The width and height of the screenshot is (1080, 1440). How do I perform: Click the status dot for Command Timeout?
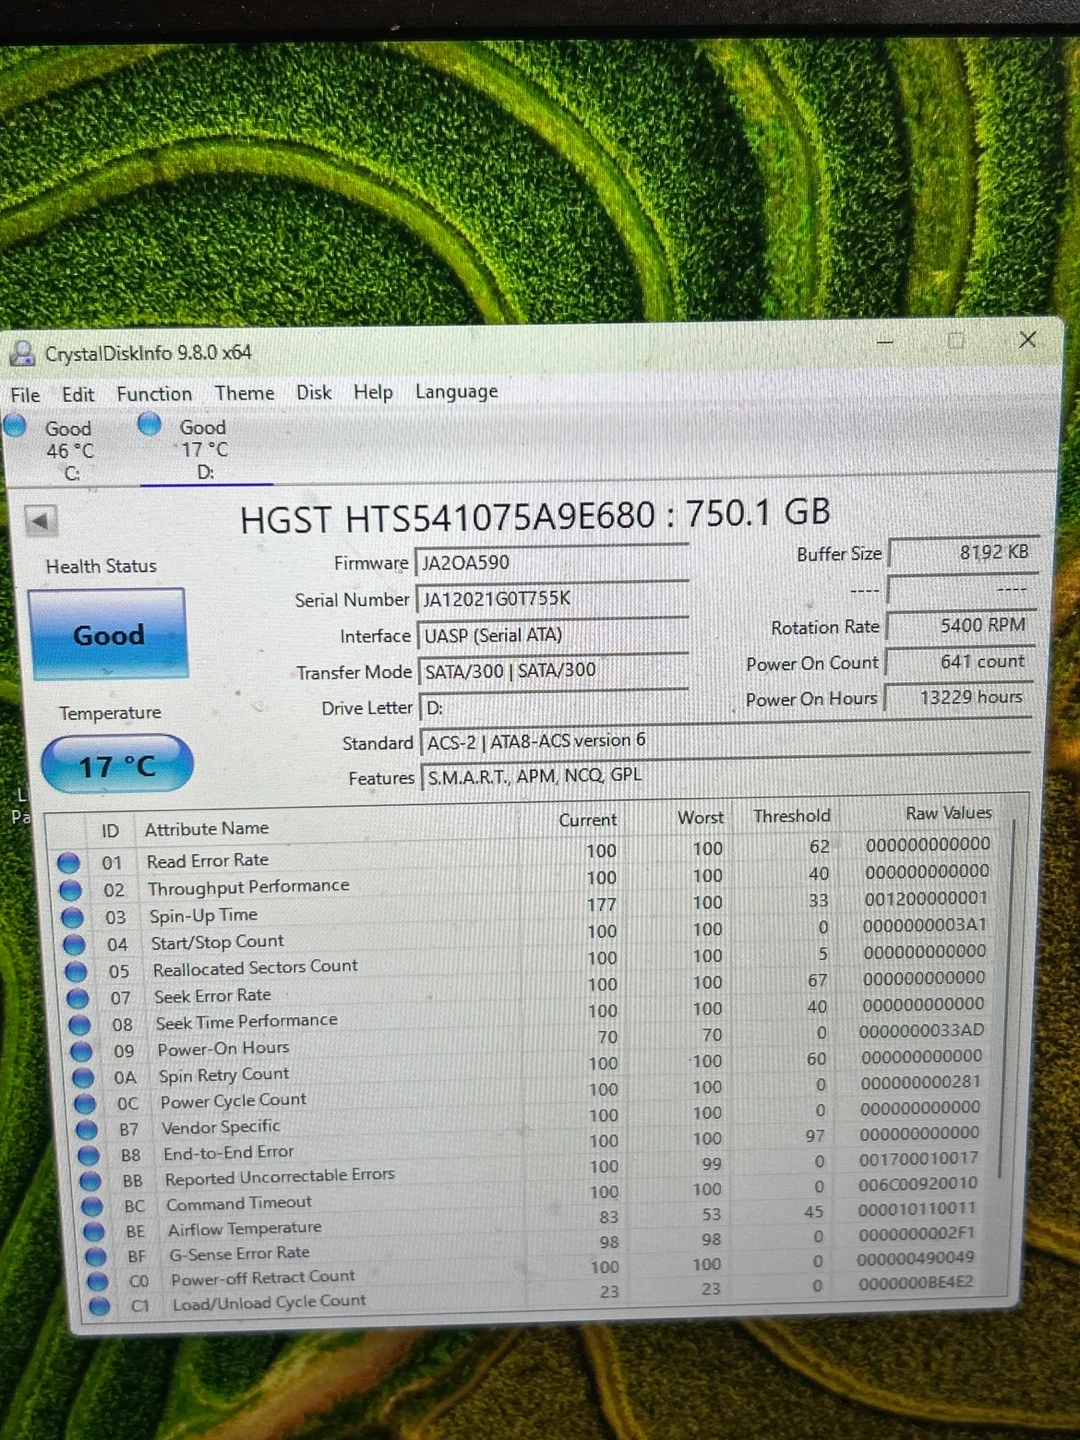click(x=92, y=1207)
